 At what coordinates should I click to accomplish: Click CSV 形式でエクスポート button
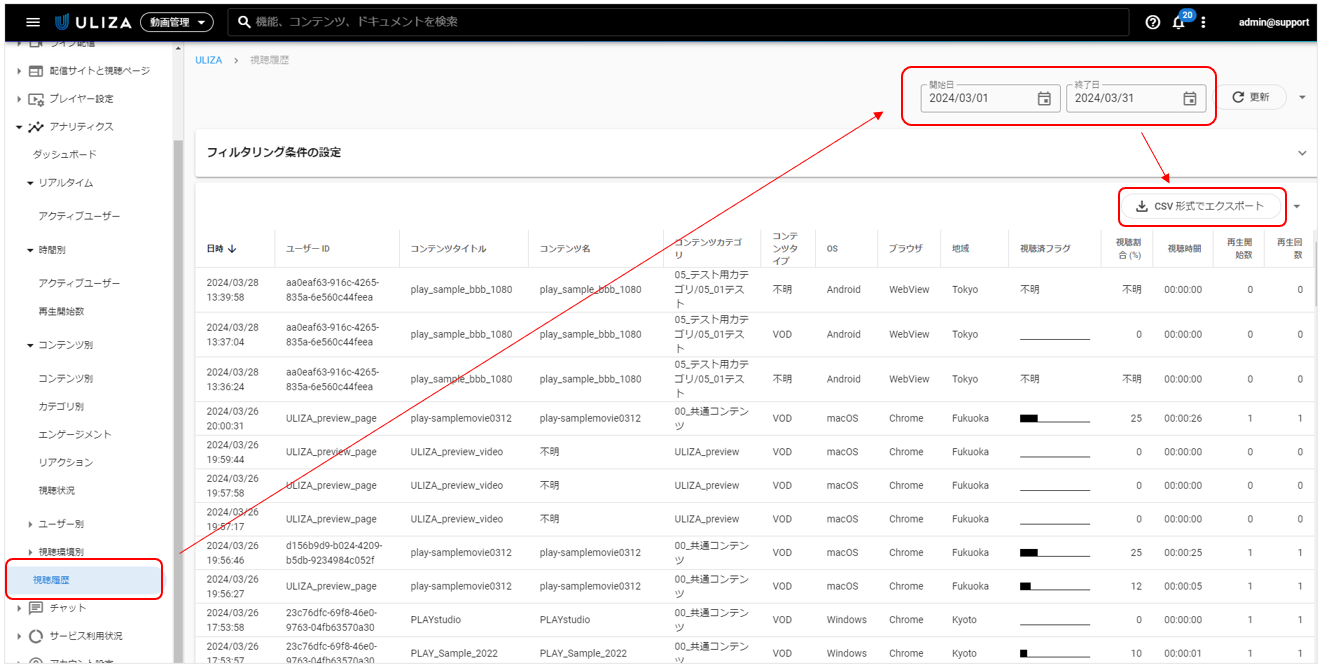click(1202, 206)
